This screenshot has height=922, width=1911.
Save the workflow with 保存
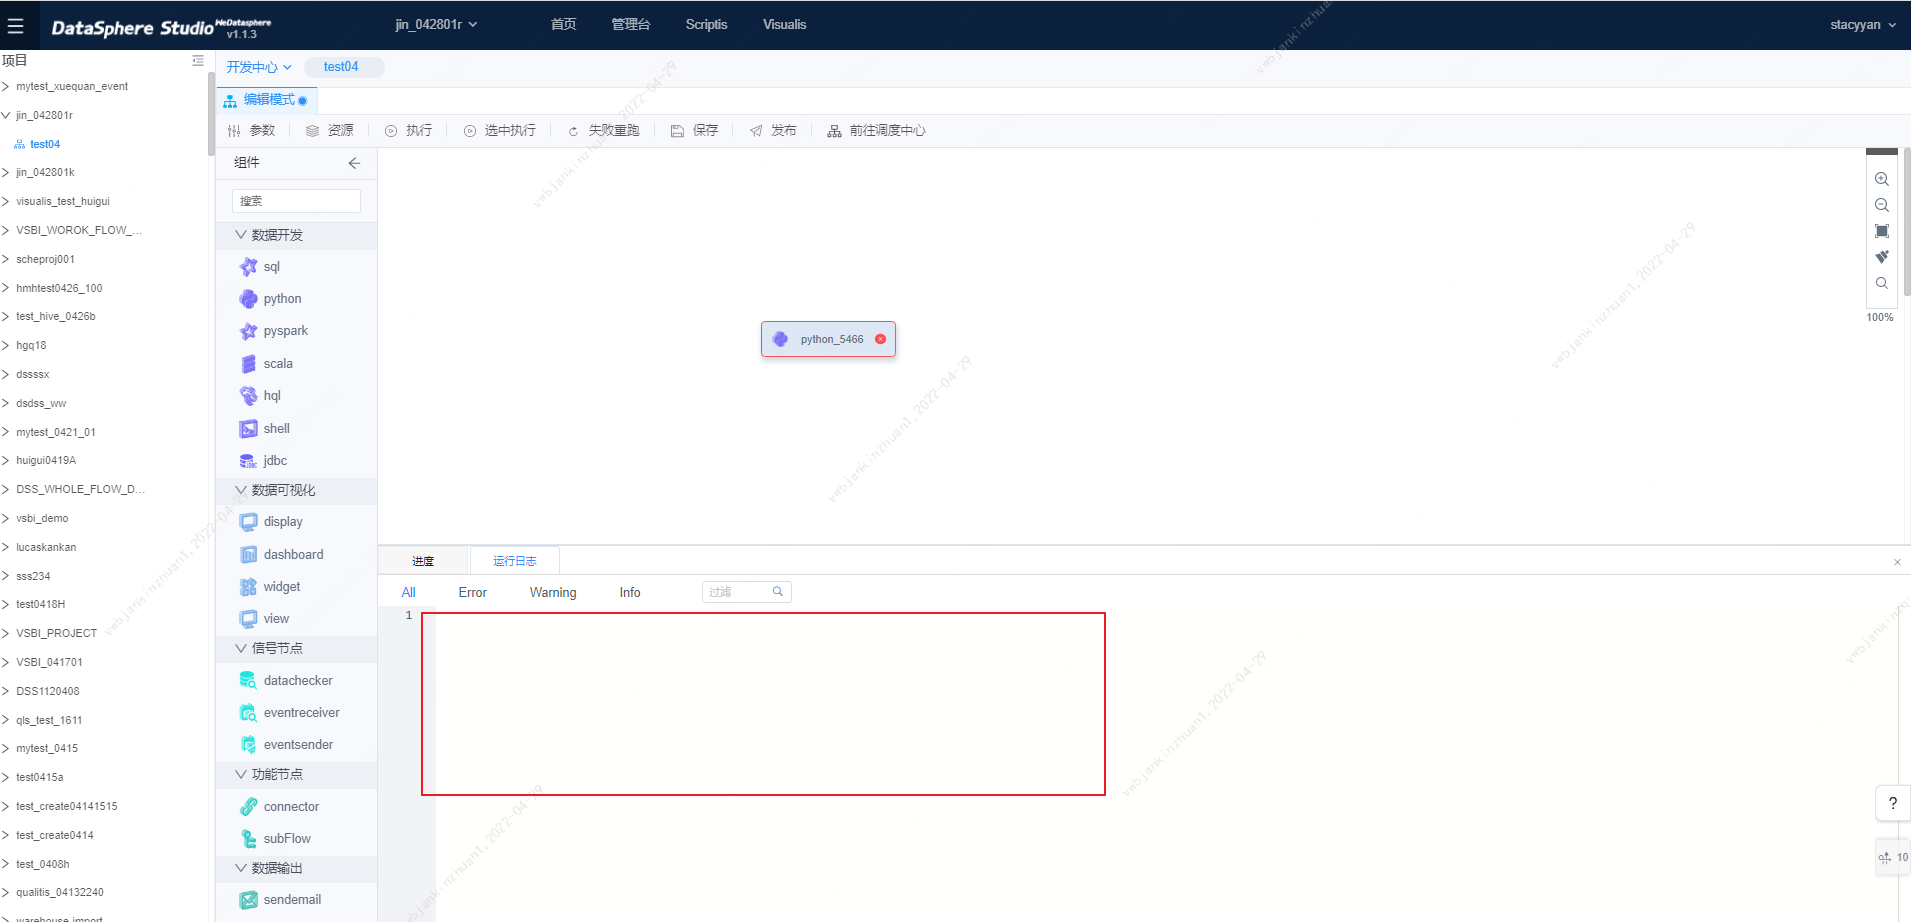click(x=694, y=131)
